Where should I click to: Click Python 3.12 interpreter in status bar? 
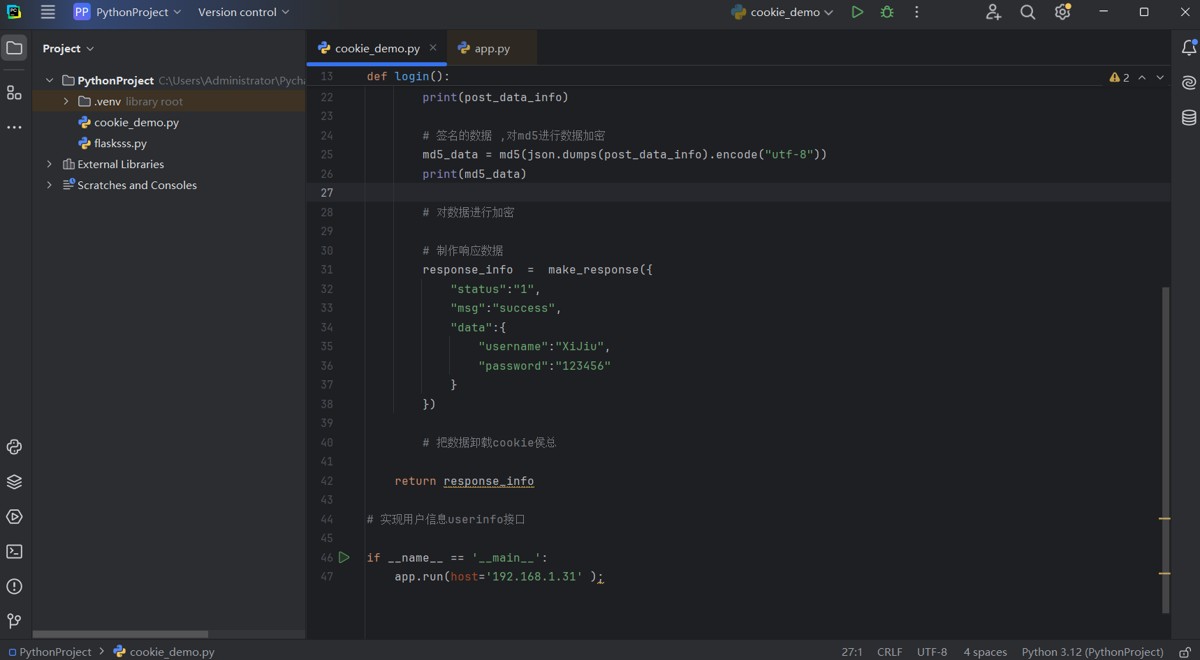[1092, 652]
